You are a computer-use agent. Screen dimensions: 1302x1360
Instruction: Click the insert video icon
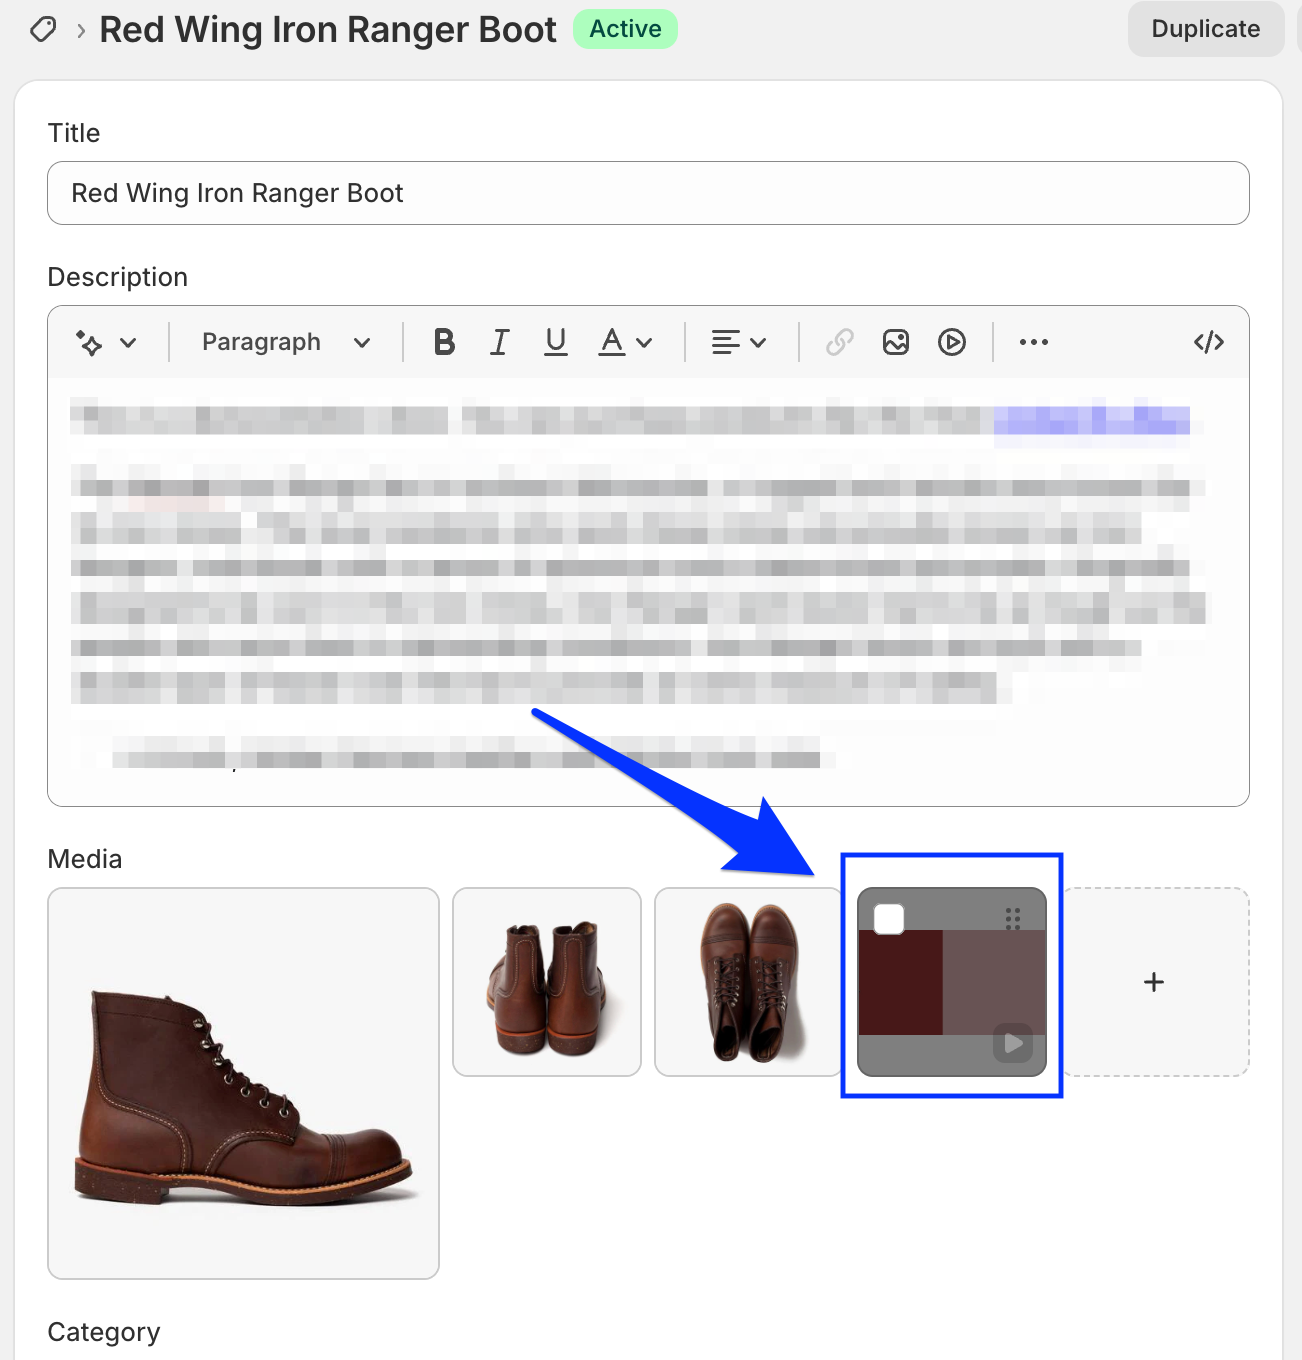click(952, 342)
